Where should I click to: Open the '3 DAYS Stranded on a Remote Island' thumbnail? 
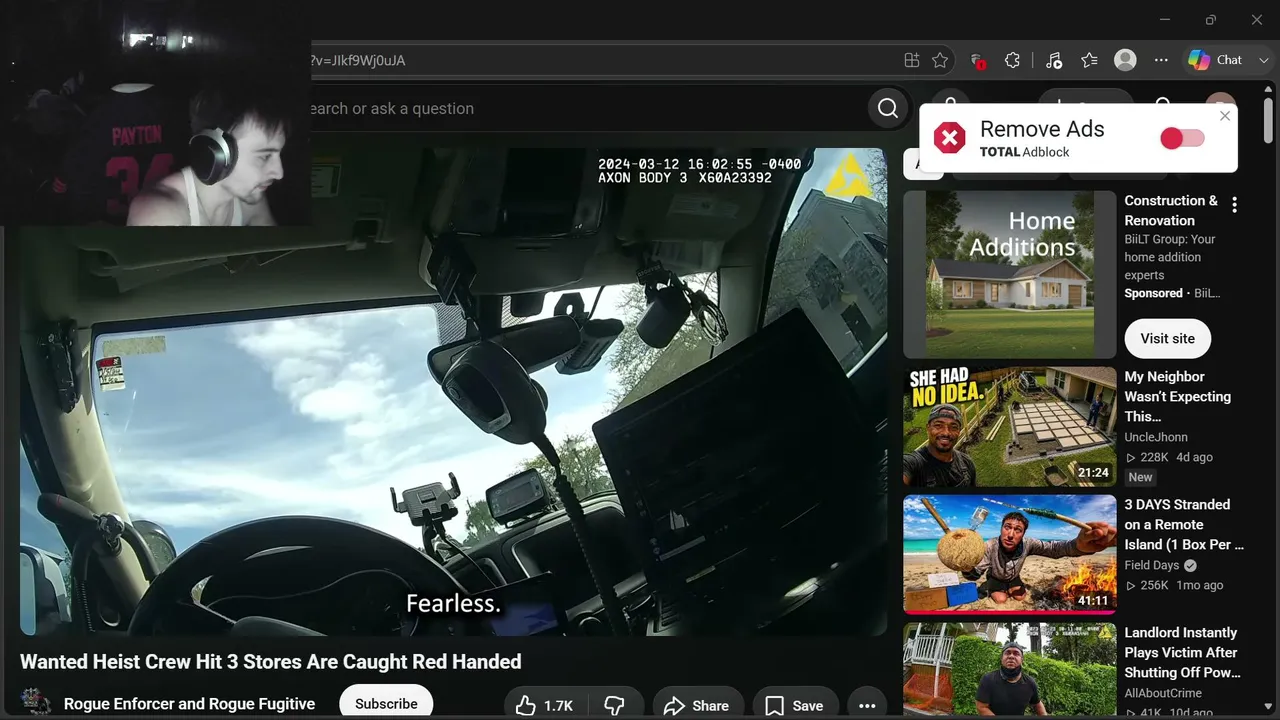click(x=1010, y=555)
